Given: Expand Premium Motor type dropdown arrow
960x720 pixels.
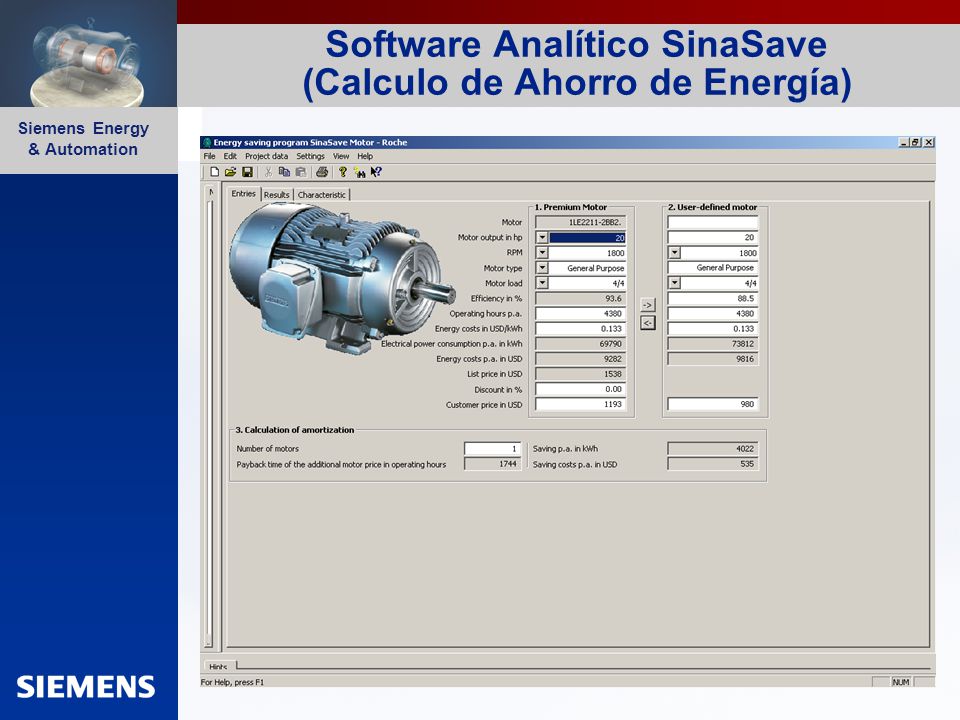Looking at the screenshot, I should (x=542, y=268).
